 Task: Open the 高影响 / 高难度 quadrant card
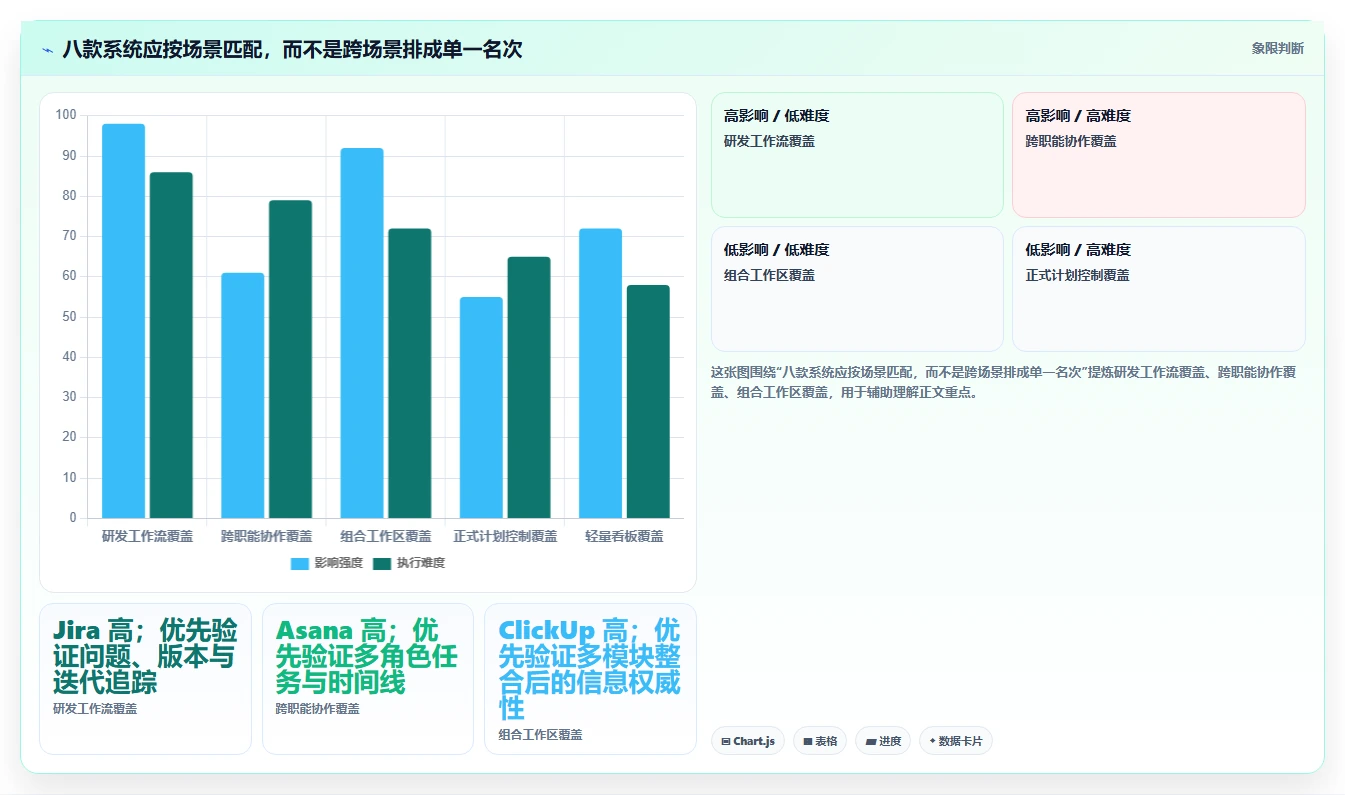[1159, 155]
